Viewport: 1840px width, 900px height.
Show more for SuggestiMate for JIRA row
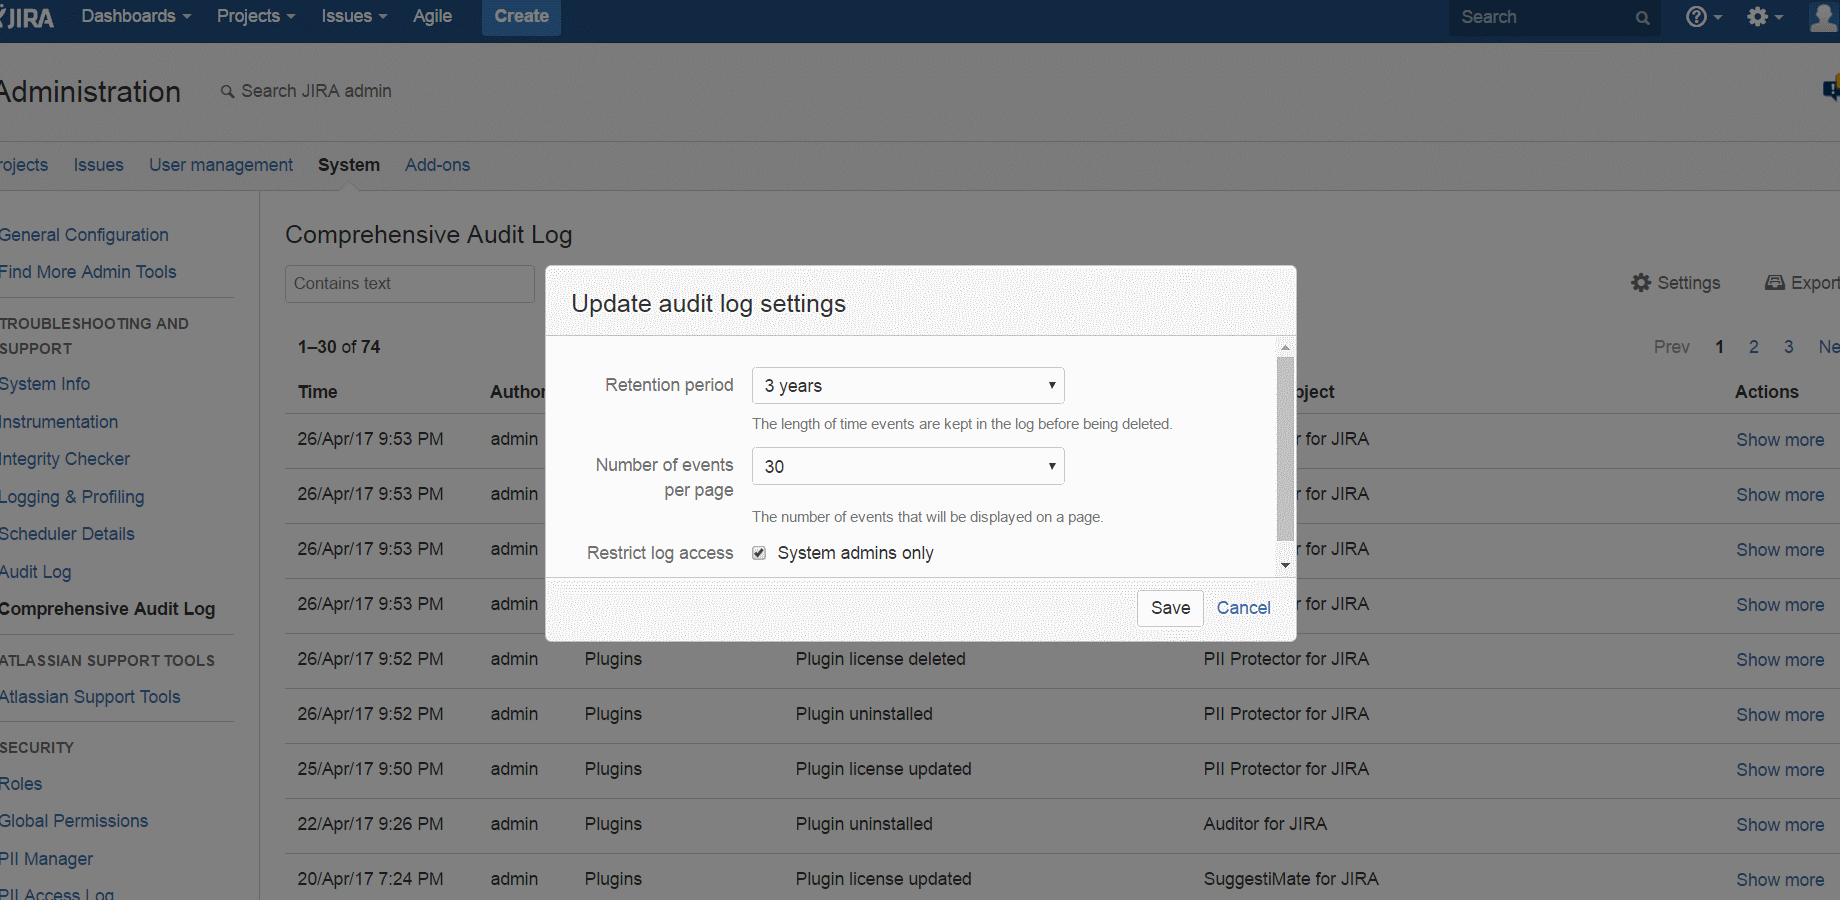(x=1780, y=880)
